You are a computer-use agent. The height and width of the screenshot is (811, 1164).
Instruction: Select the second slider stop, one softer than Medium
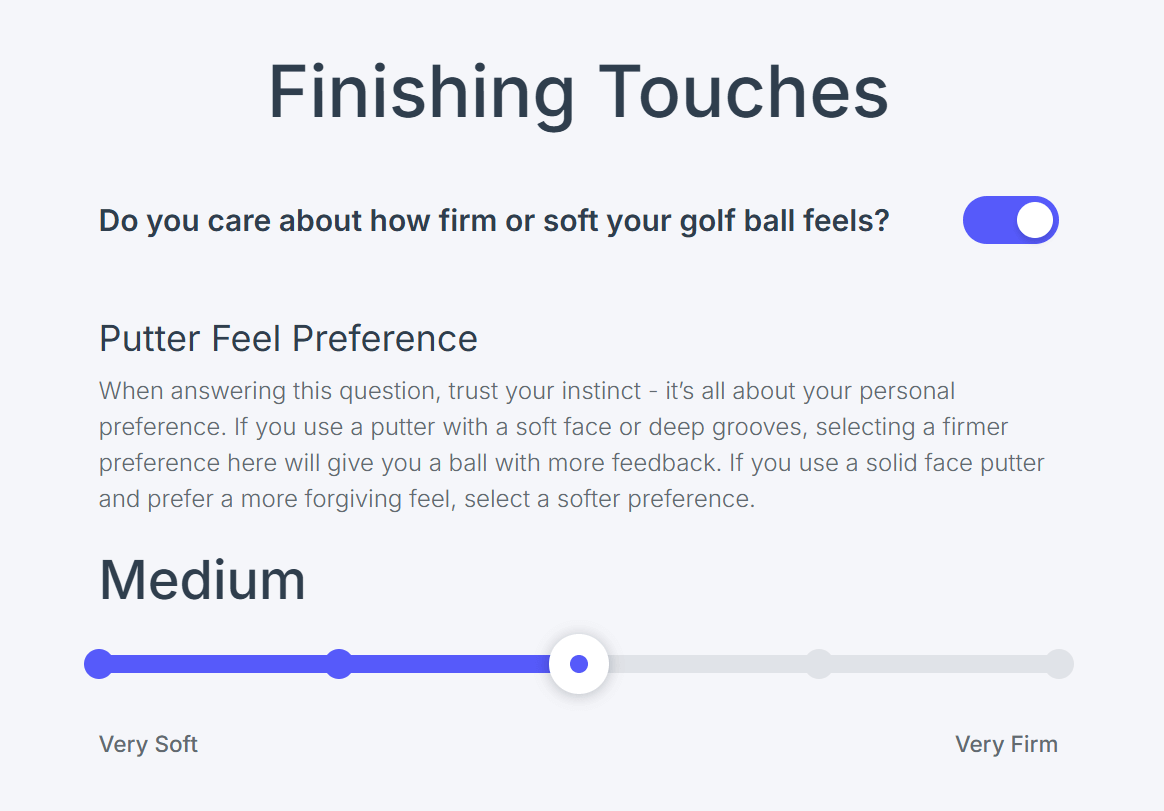339,664
